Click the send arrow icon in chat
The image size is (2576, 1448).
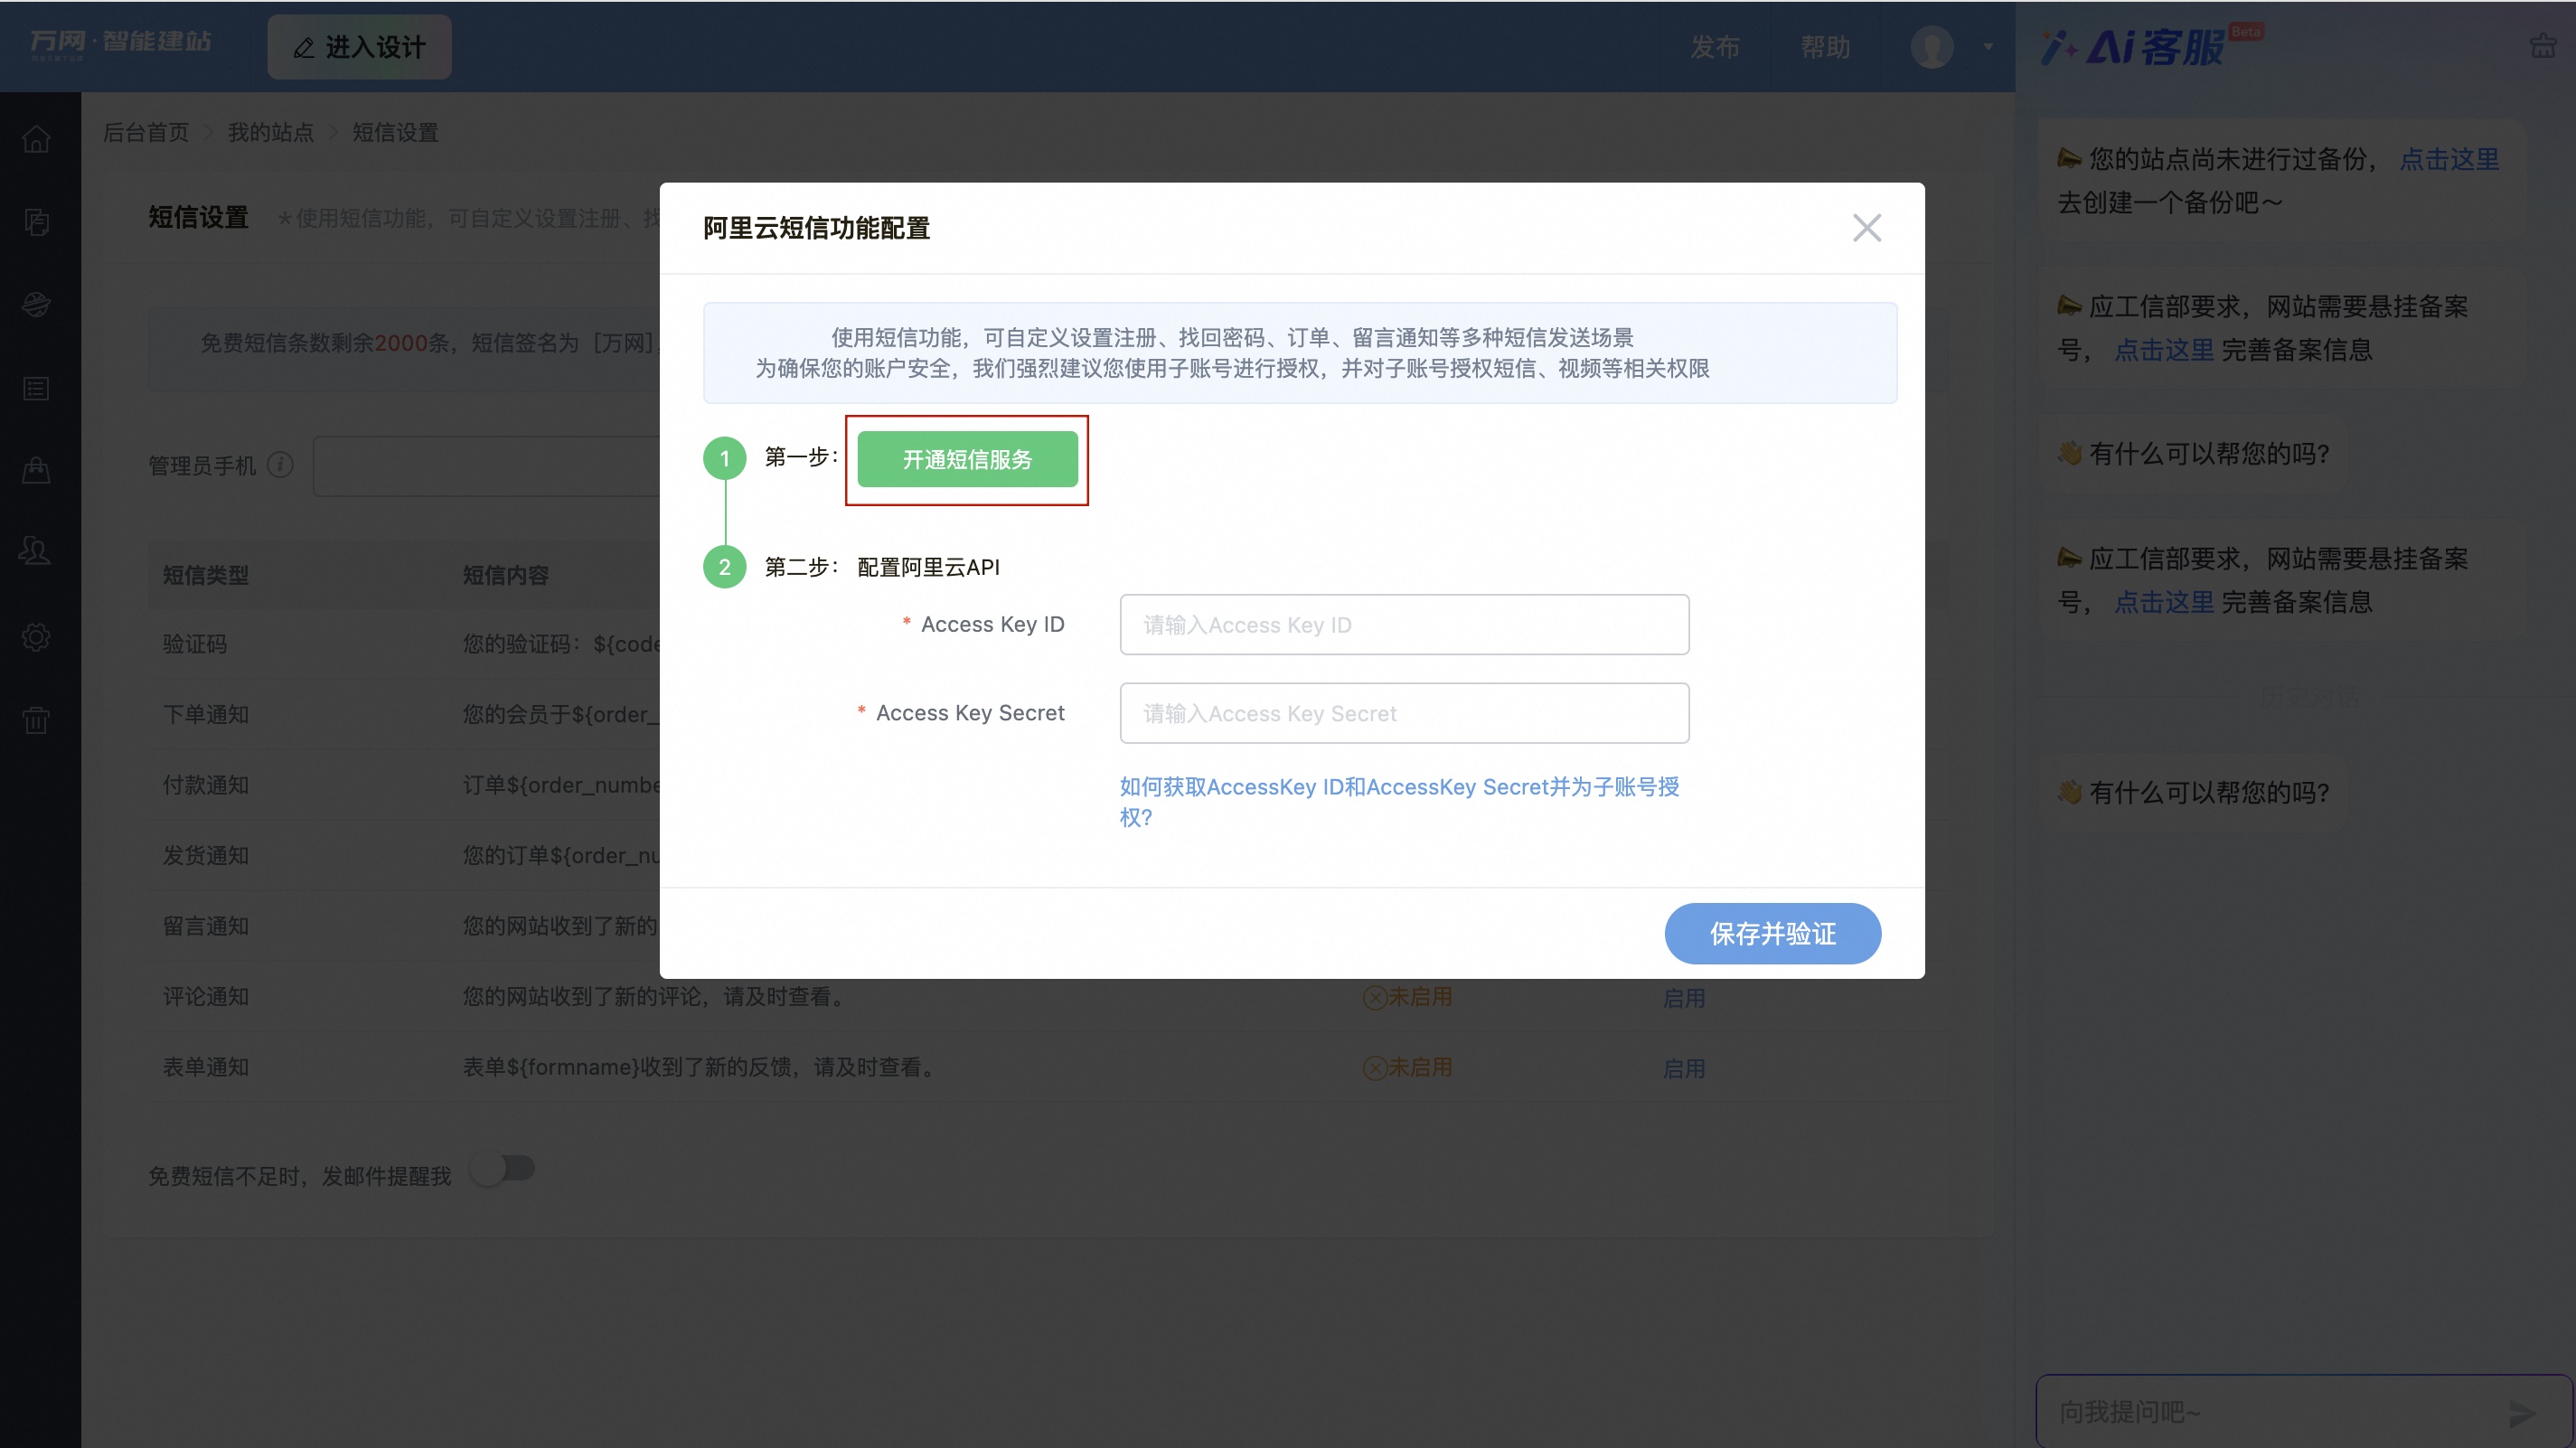tap(2522, 1413)
